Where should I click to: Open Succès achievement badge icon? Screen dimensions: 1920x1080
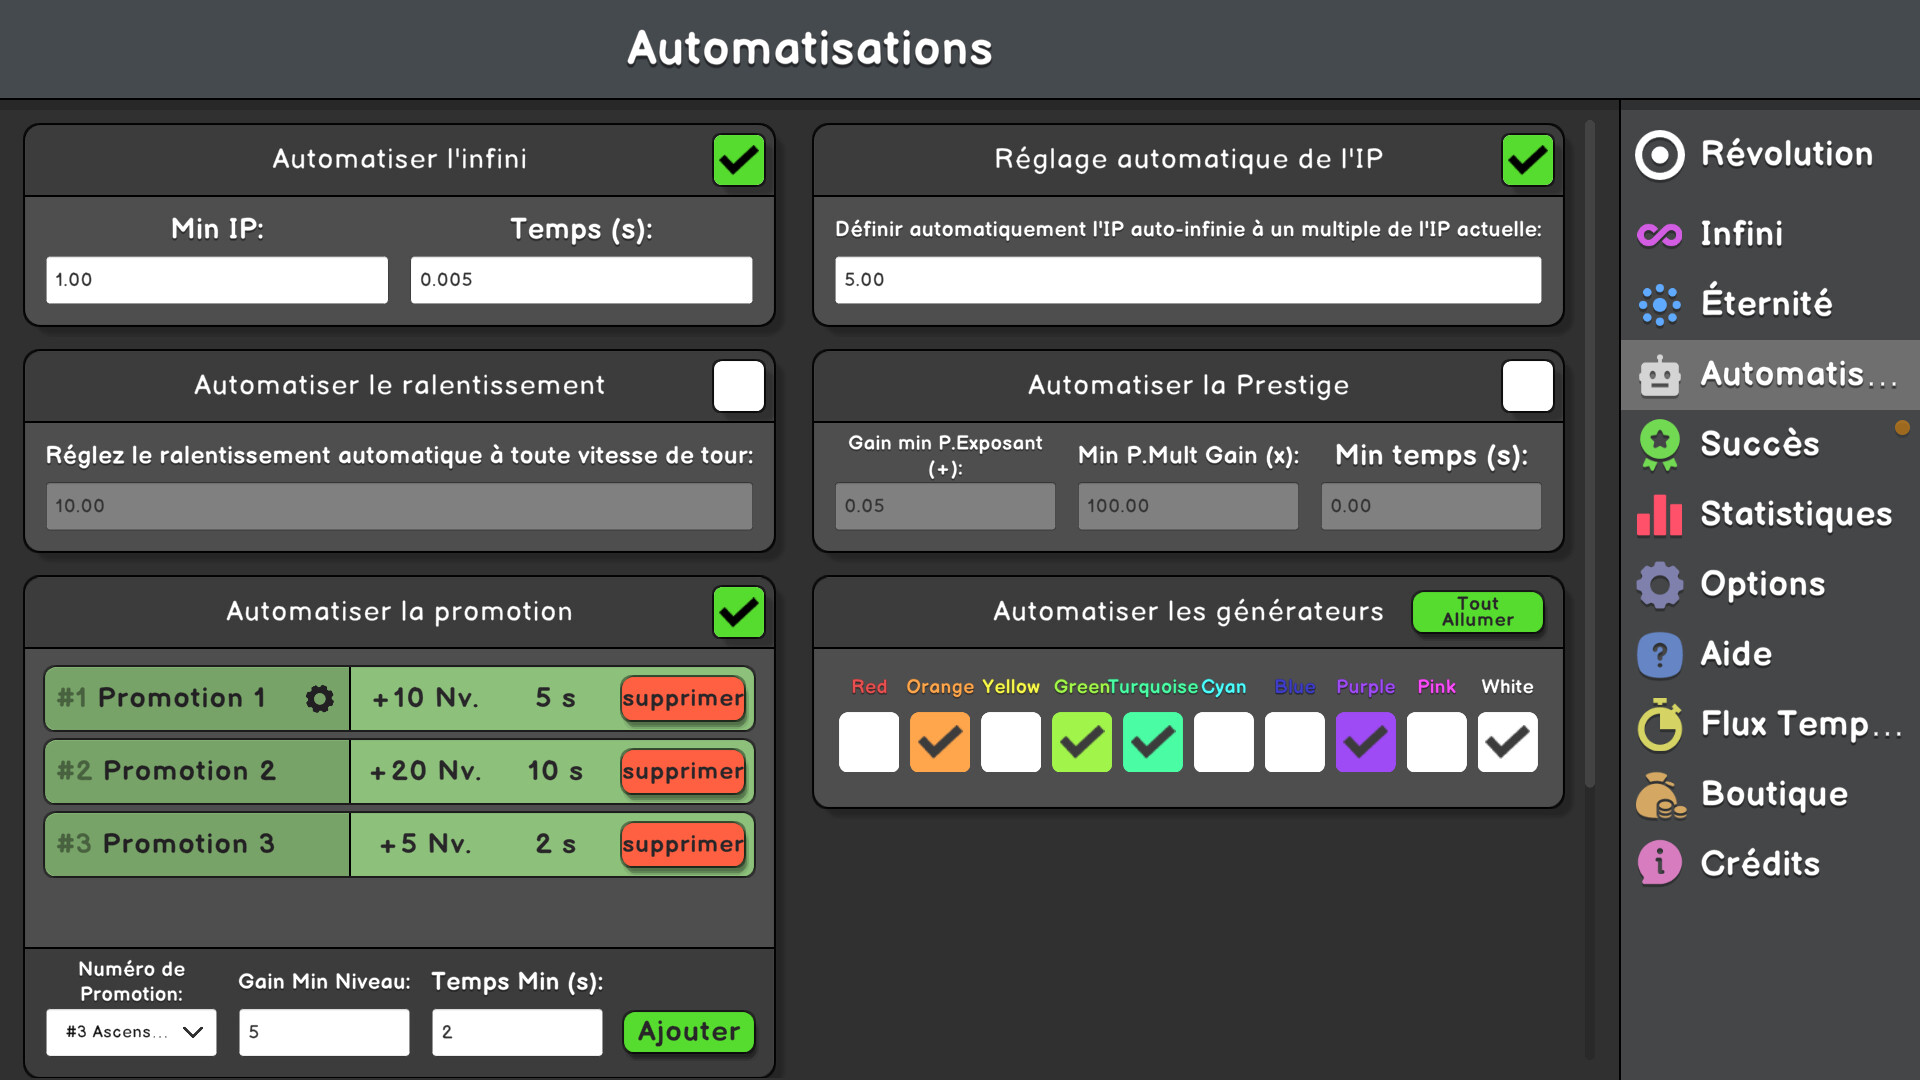coord(1659,444)
